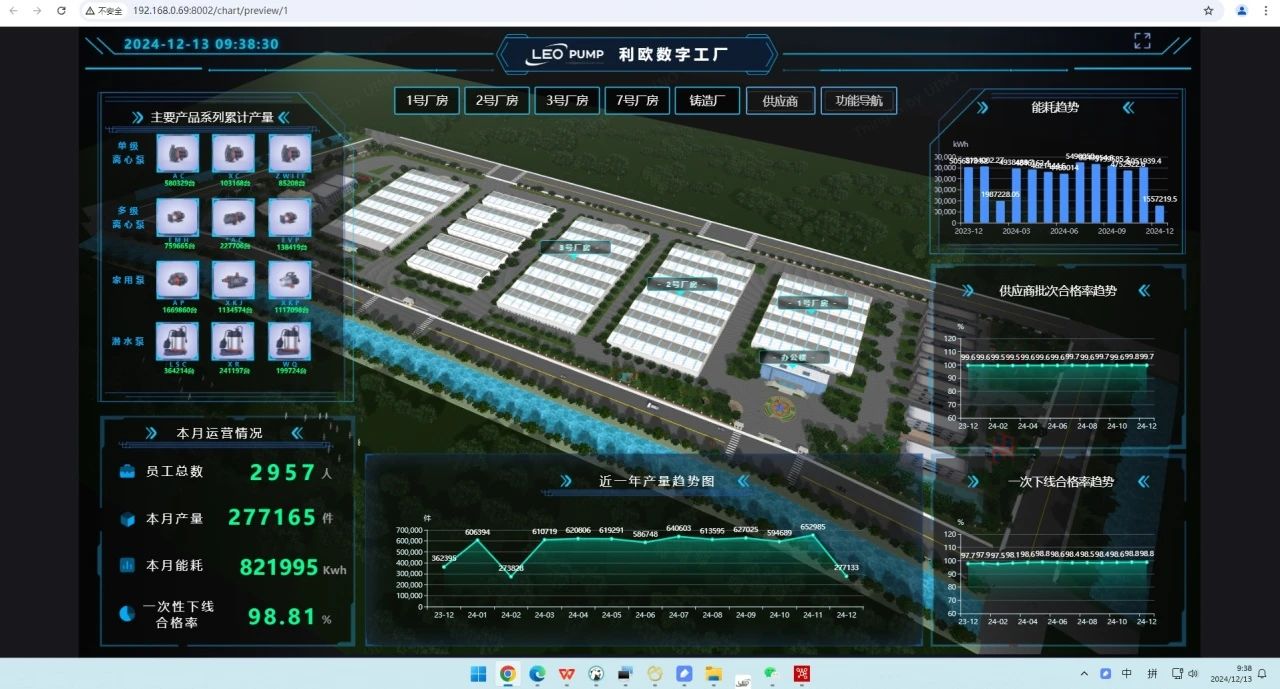Image resolution: width=1280 pixels, height=689 pixels.
Task: Click the 本月运营情况 title
Action: tap(219, 433)
